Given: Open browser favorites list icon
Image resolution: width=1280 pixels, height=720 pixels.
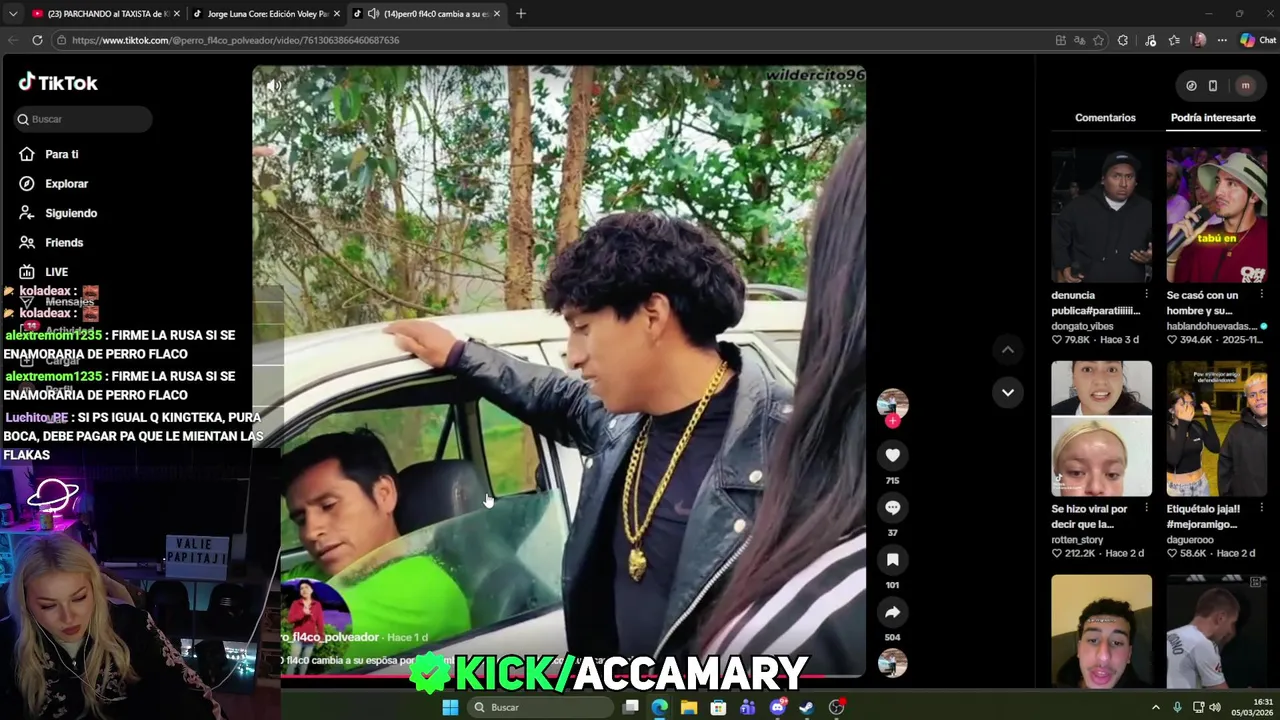Looking at the screenshot, I should tap(1174, 40).
